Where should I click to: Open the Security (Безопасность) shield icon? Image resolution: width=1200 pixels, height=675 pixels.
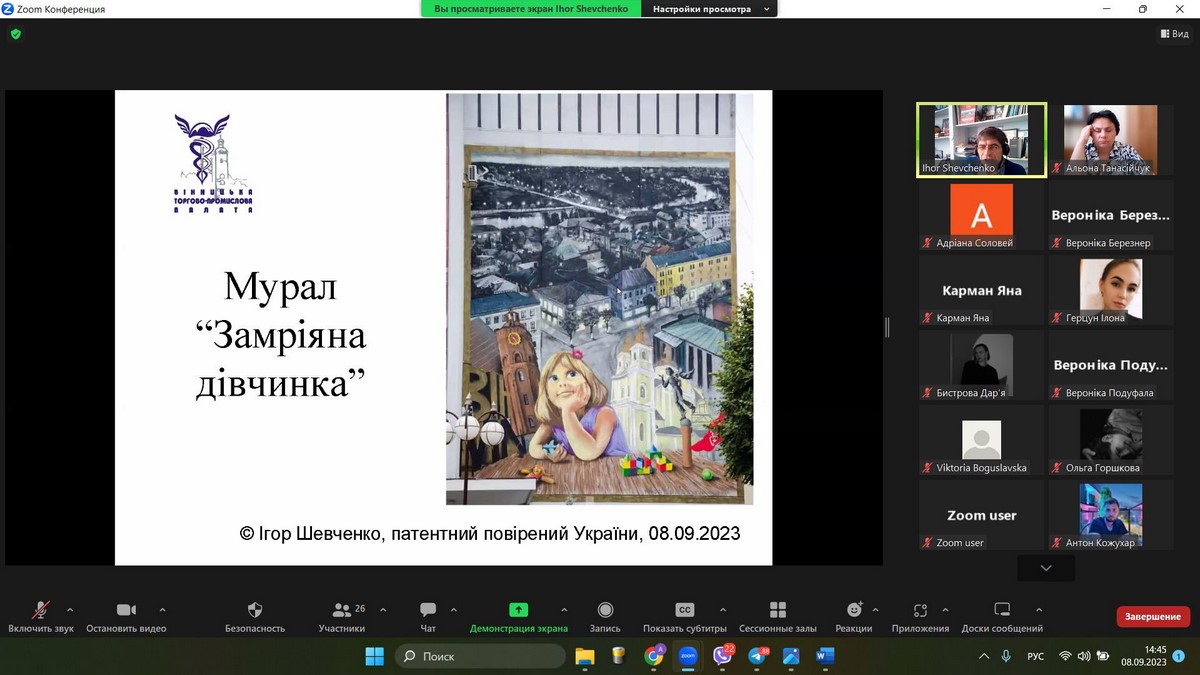[255, 611]
